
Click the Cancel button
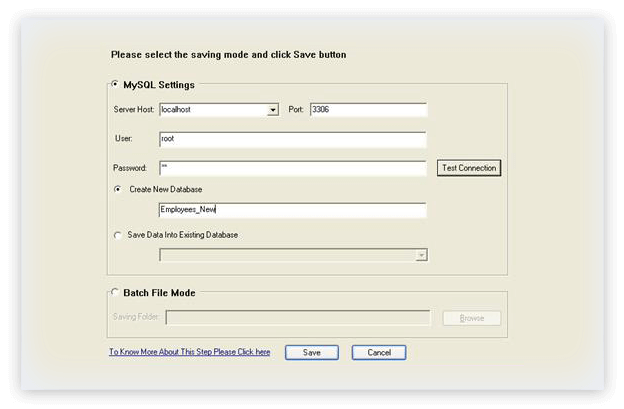[x=379, y=353]
